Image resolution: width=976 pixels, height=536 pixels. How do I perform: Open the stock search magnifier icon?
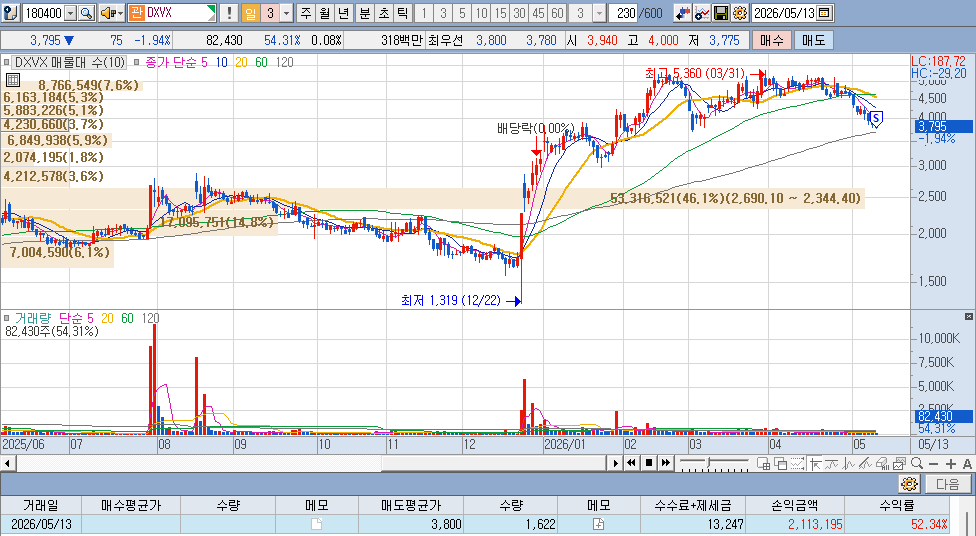click(x=87, y=12)
